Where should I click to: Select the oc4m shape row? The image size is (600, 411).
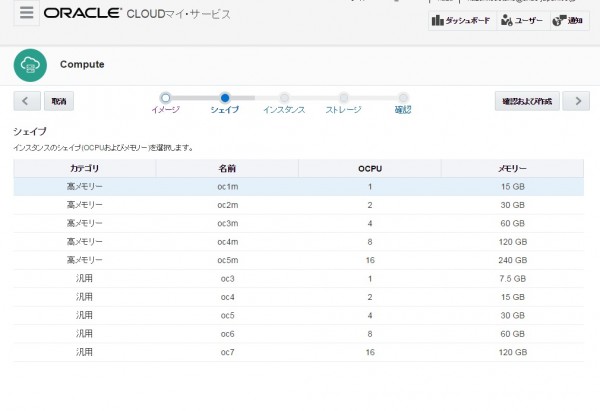[299, 242]
